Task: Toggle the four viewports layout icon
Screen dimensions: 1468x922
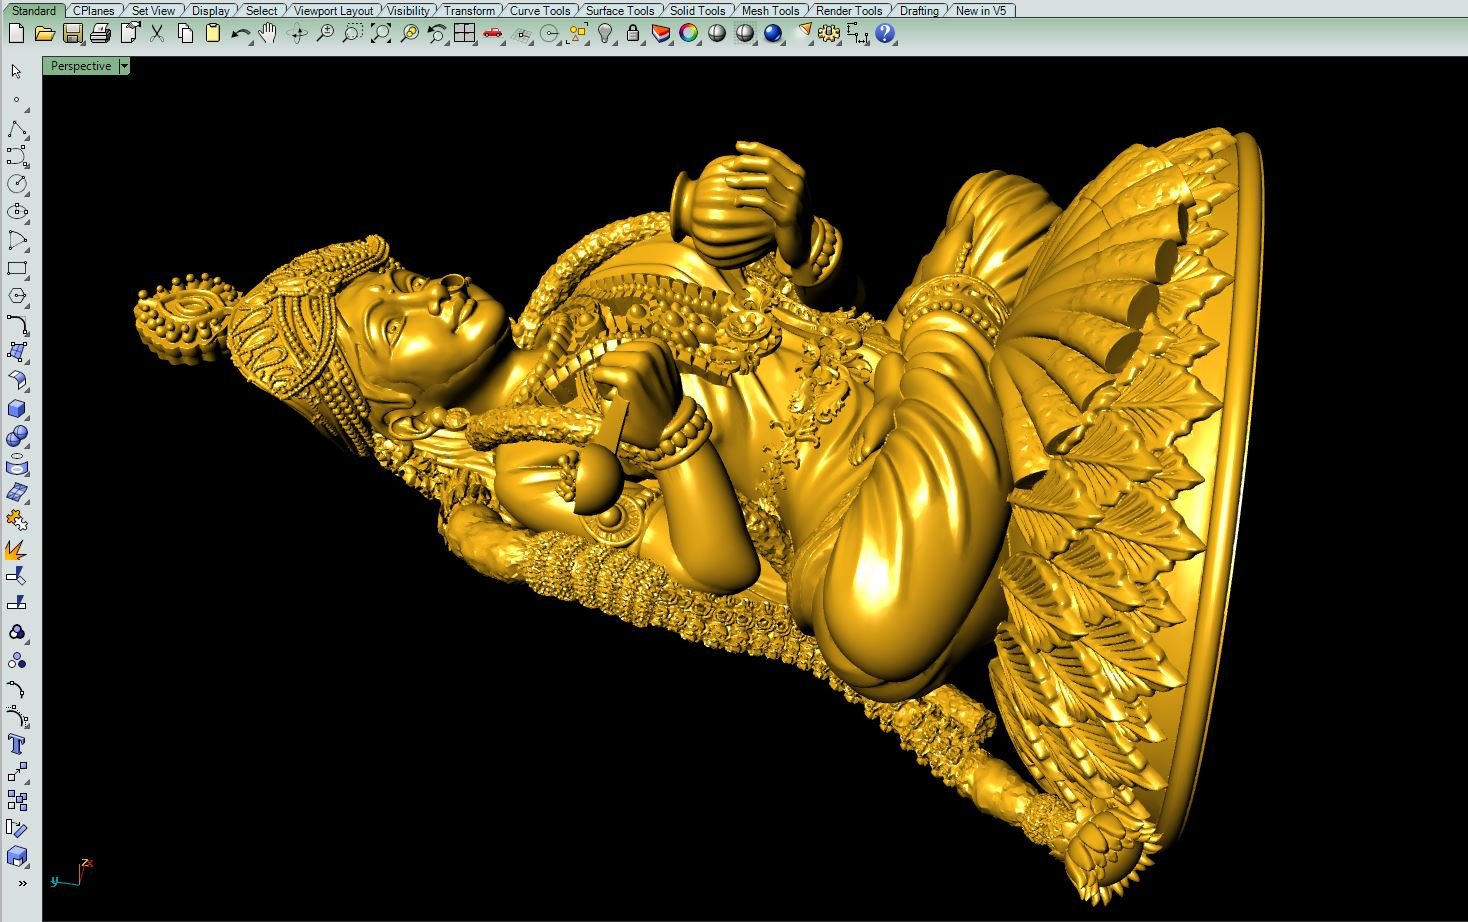Action: tap(464, 33)
